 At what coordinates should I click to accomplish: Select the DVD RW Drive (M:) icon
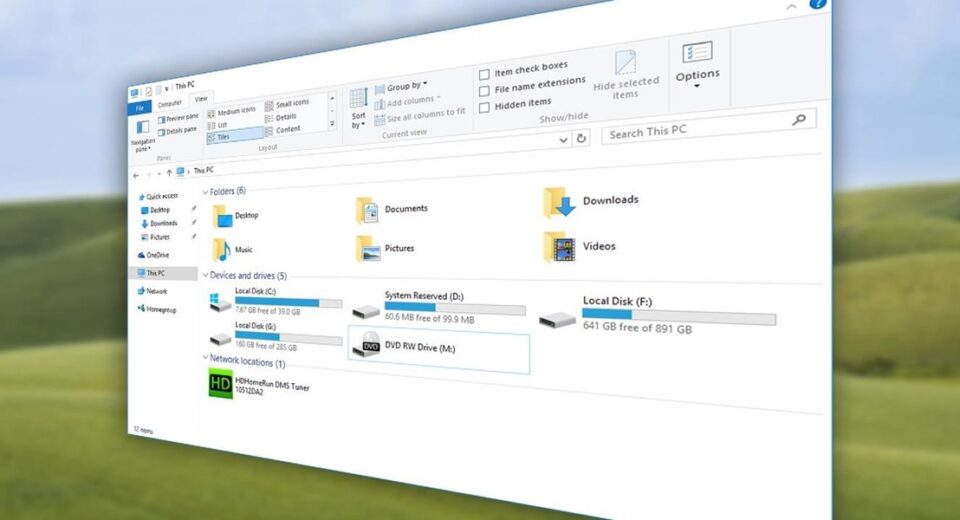[x=367, y=345]
